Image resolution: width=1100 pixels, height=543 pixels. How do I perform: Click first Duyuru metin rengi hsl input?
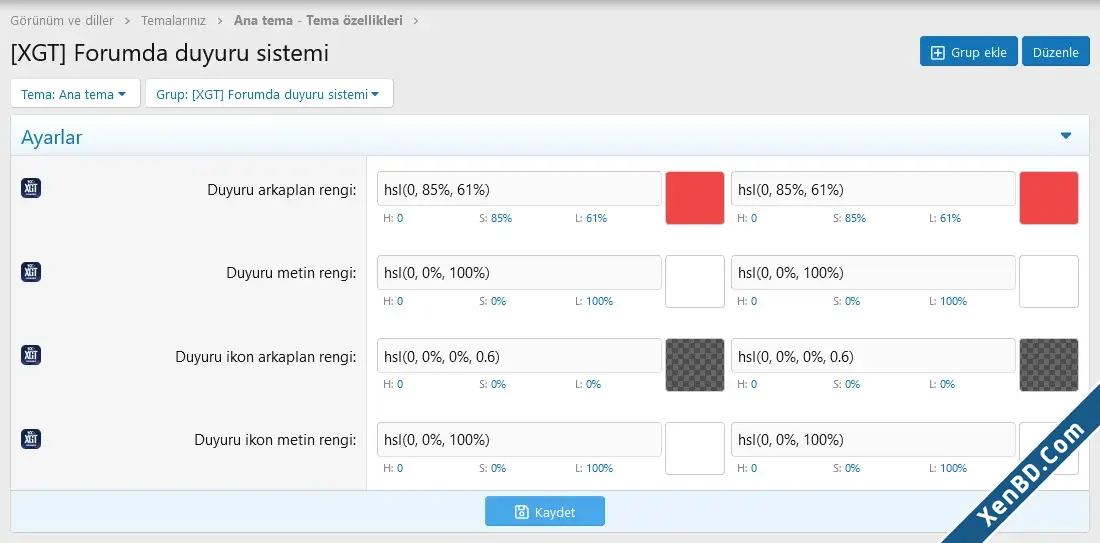519,272
